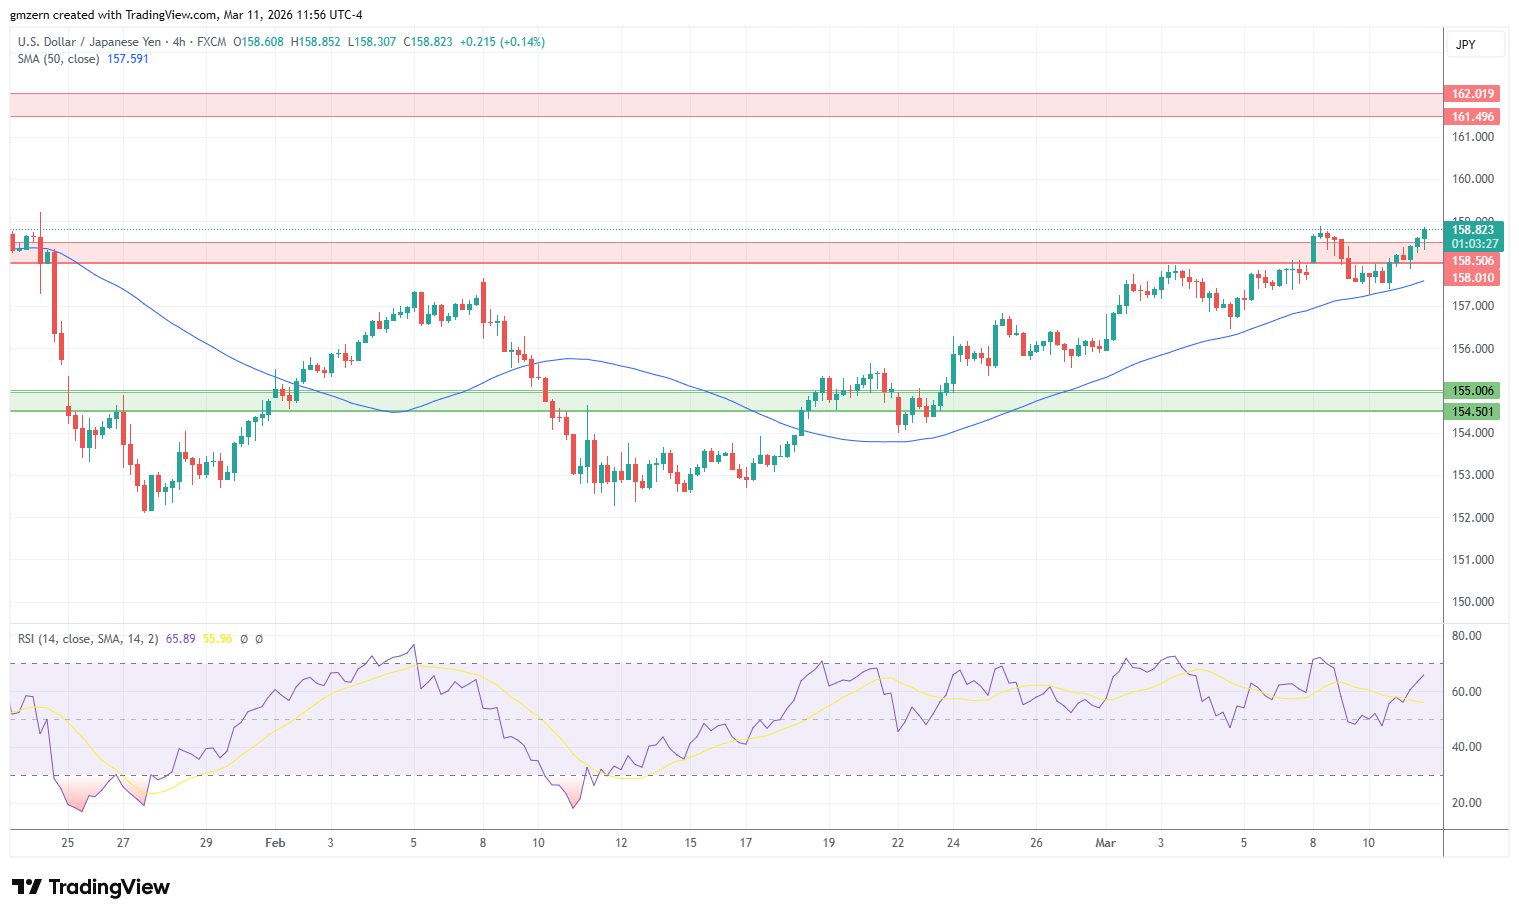1519x917 pixels.
Task: Click the open value O158.608 in header
Action: 258,42
